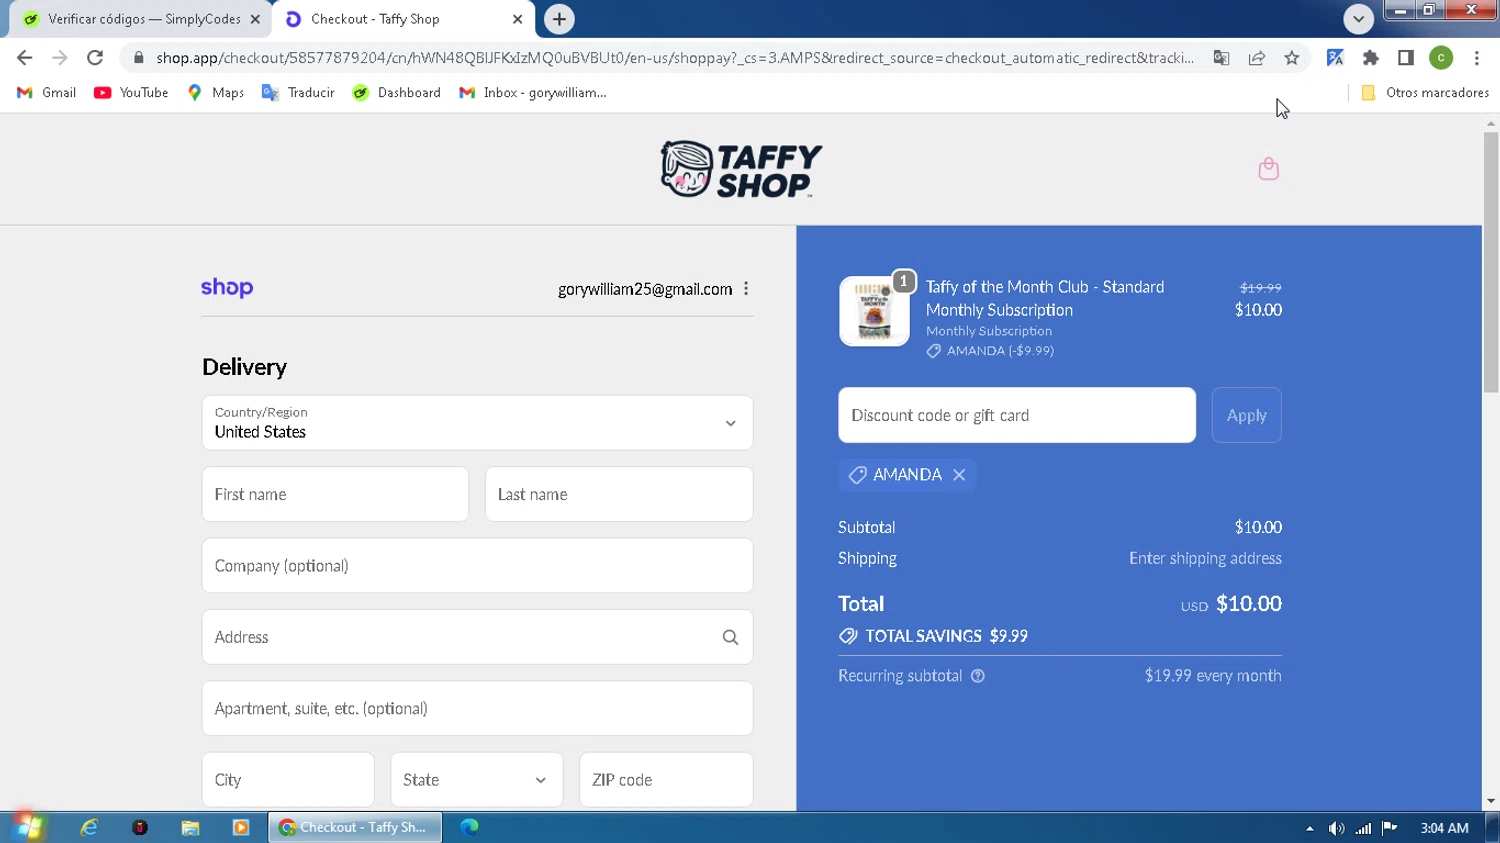Open the shopping bag cart icon
Screen dimensions: 1500x843
[x=1268, y=169]
